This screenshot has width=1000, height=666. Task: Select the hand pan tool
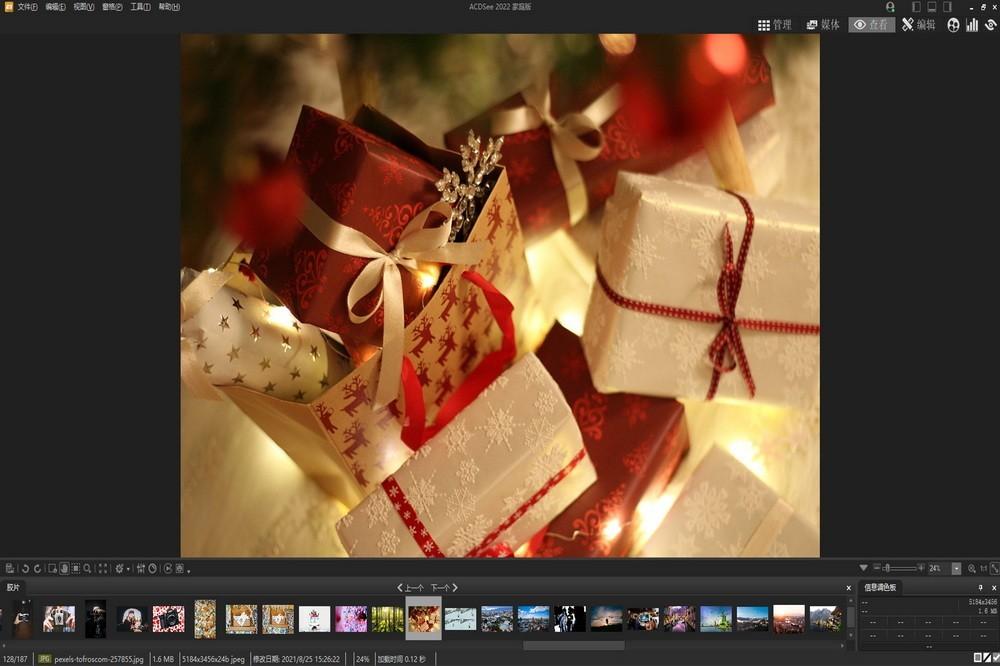(64, 568)
